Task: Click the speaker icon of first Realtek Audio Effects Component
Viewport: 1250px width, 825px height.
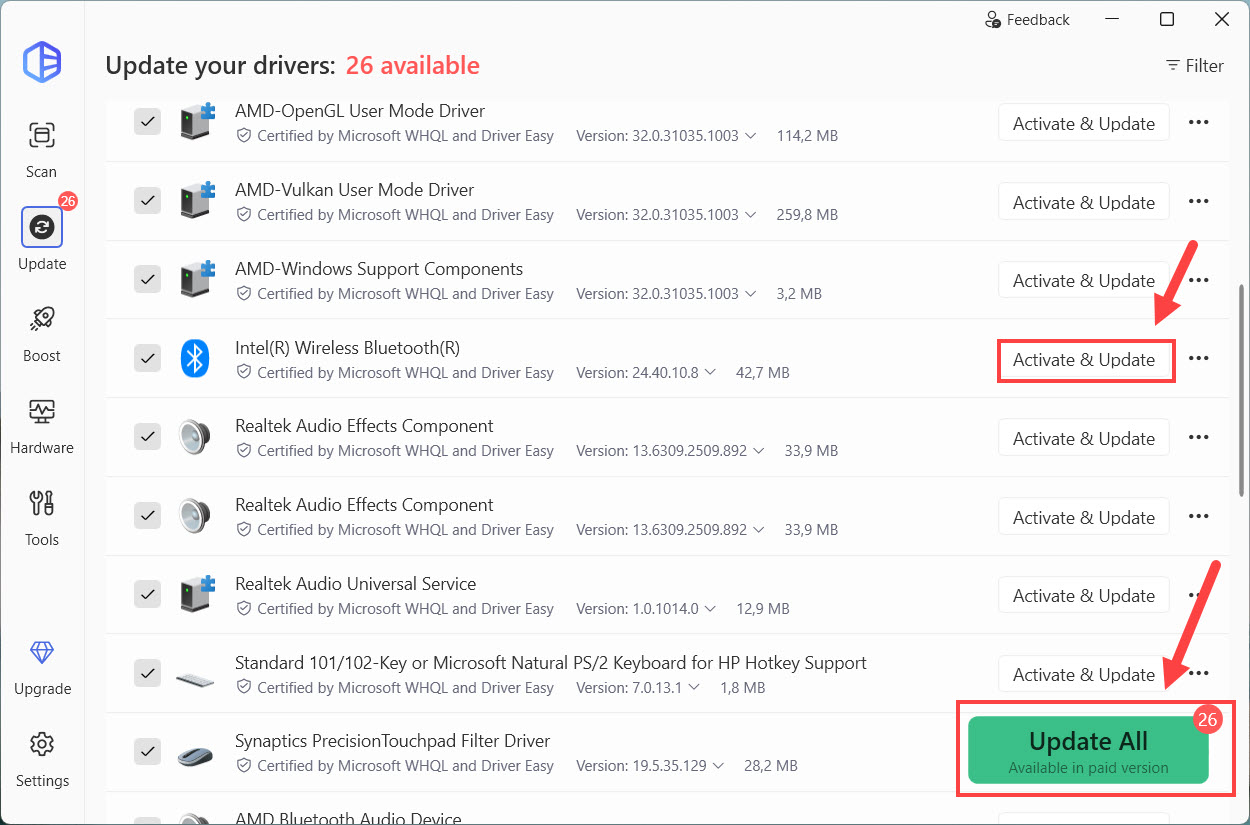Action: pos(194,437)
